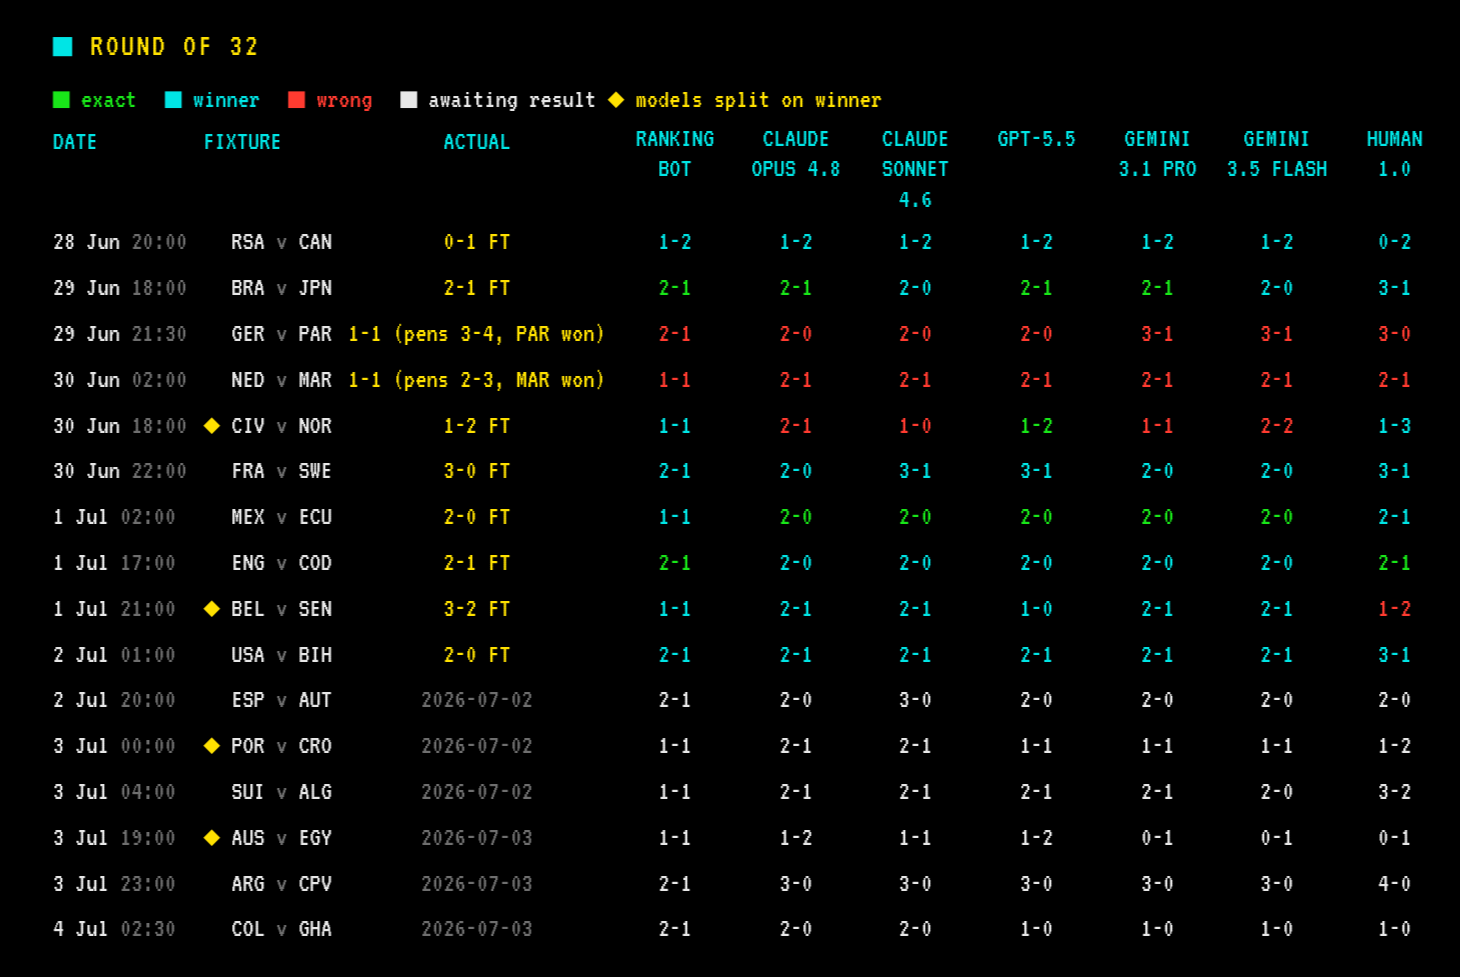Click the RANKING BOT column header
Viewport: 1460px width, 977px height.
[x=675, y=154]
